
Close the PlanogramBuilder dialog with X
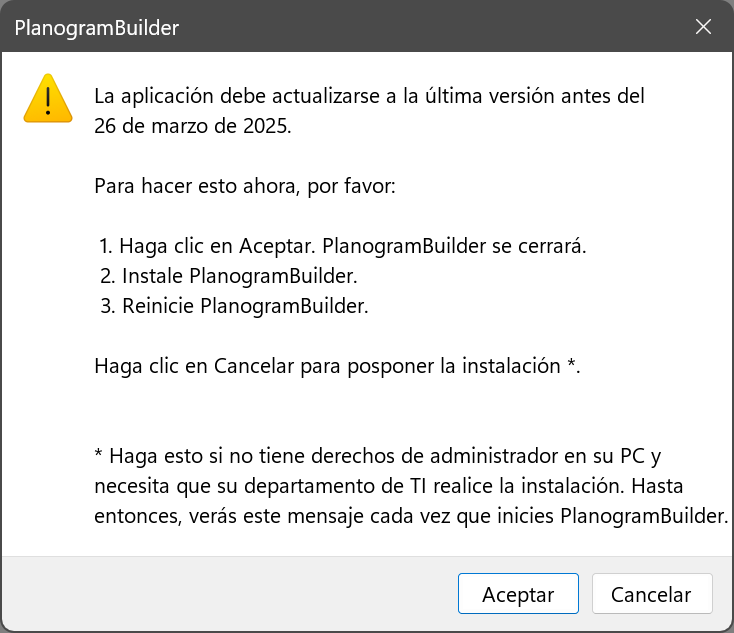tap(703, 27)
